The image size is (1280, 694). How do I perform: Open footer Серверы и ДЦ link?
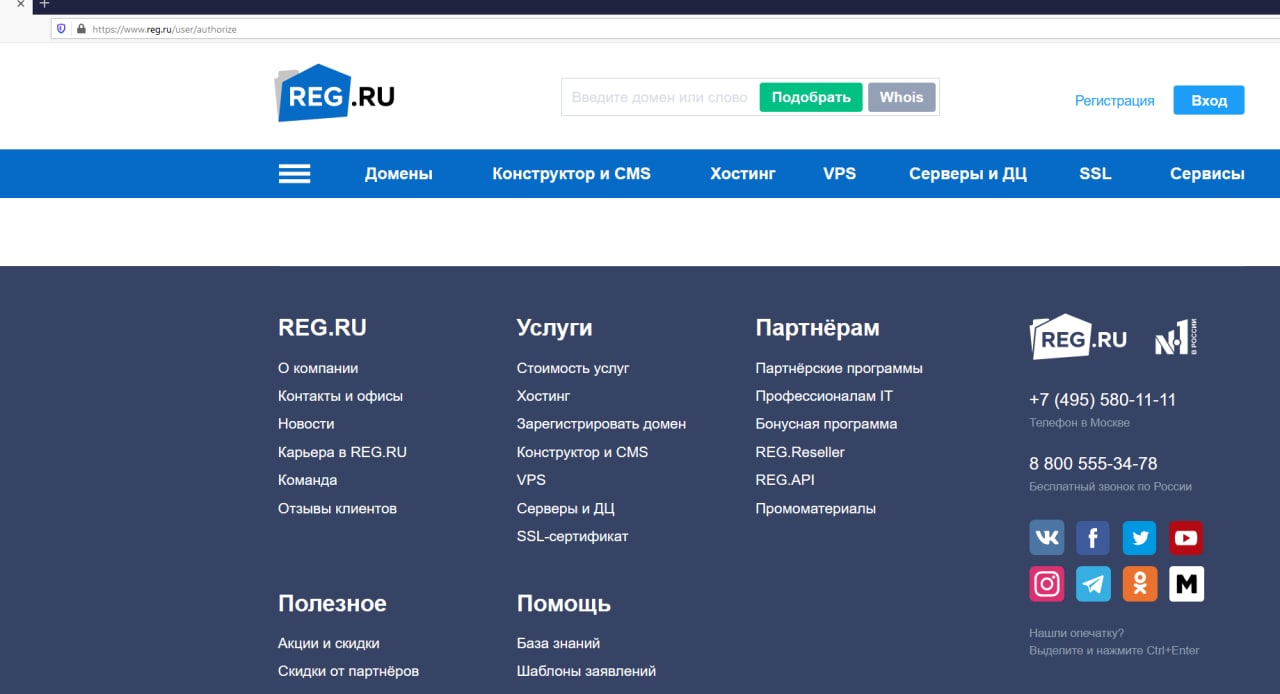pos(565,508)
